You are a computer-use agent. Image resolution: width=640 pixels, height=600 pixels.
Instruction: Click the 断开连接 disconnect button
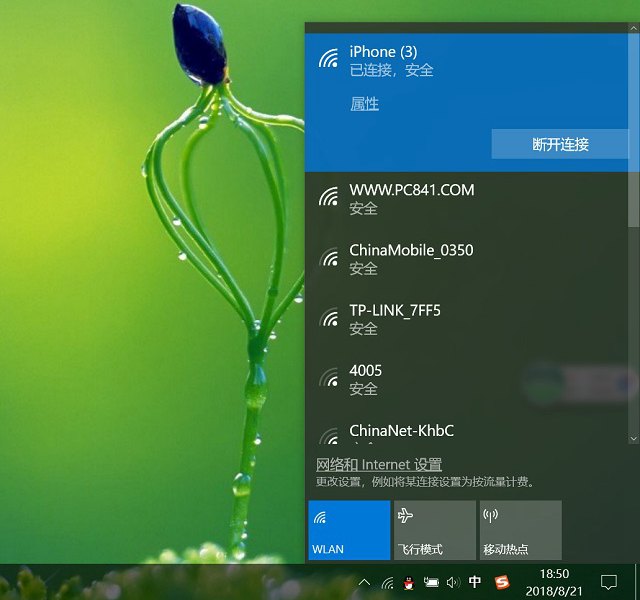tap(560, 144)
